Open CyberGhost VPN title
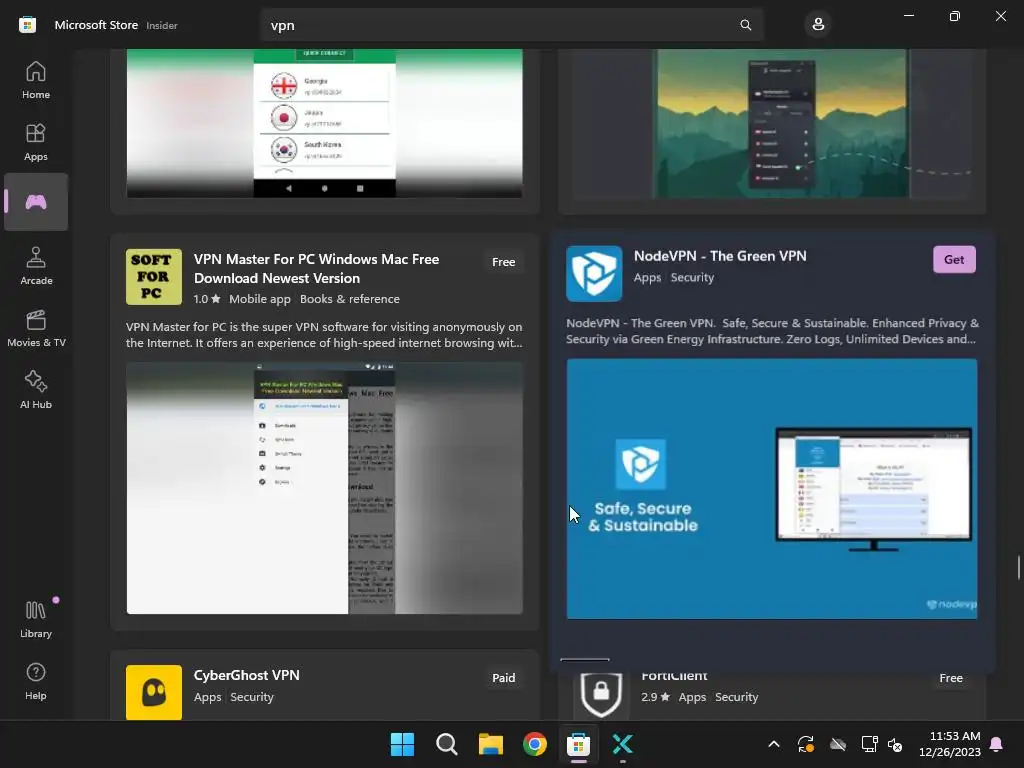This screenshot has width=1024, height=768. coord(247,675)
